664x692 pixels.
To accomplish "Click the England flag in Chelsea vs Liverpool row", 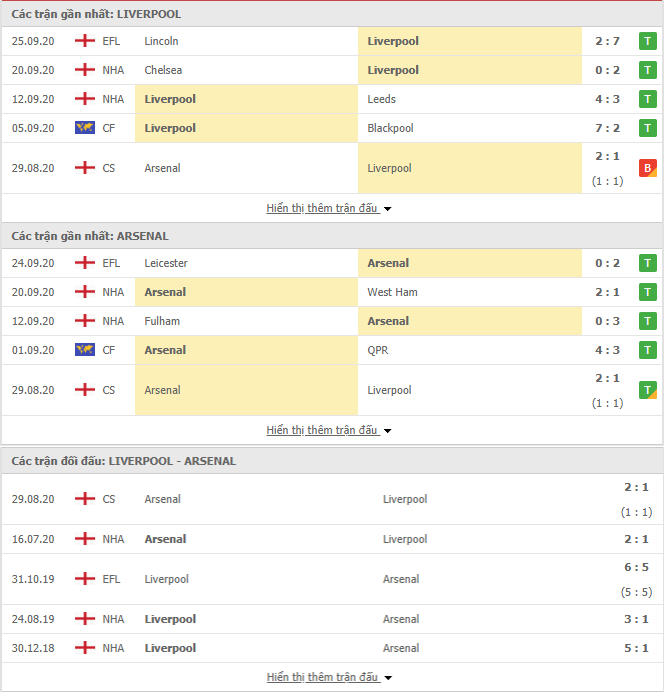I will coord(85,70).
